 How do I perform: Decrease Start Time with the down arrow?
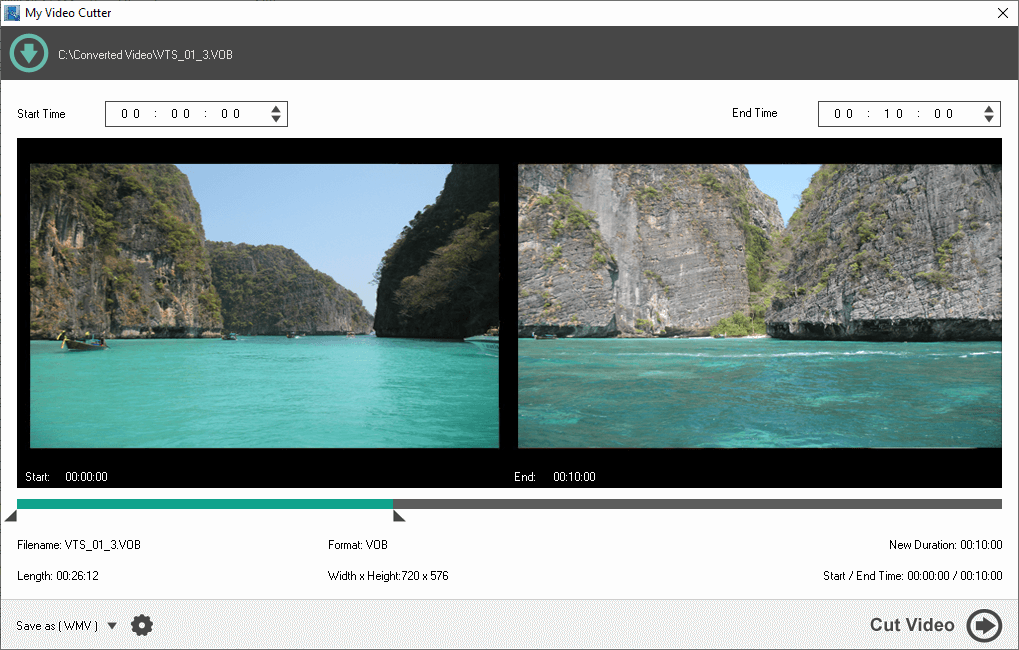pyautogui.click(x=276, y=119)
